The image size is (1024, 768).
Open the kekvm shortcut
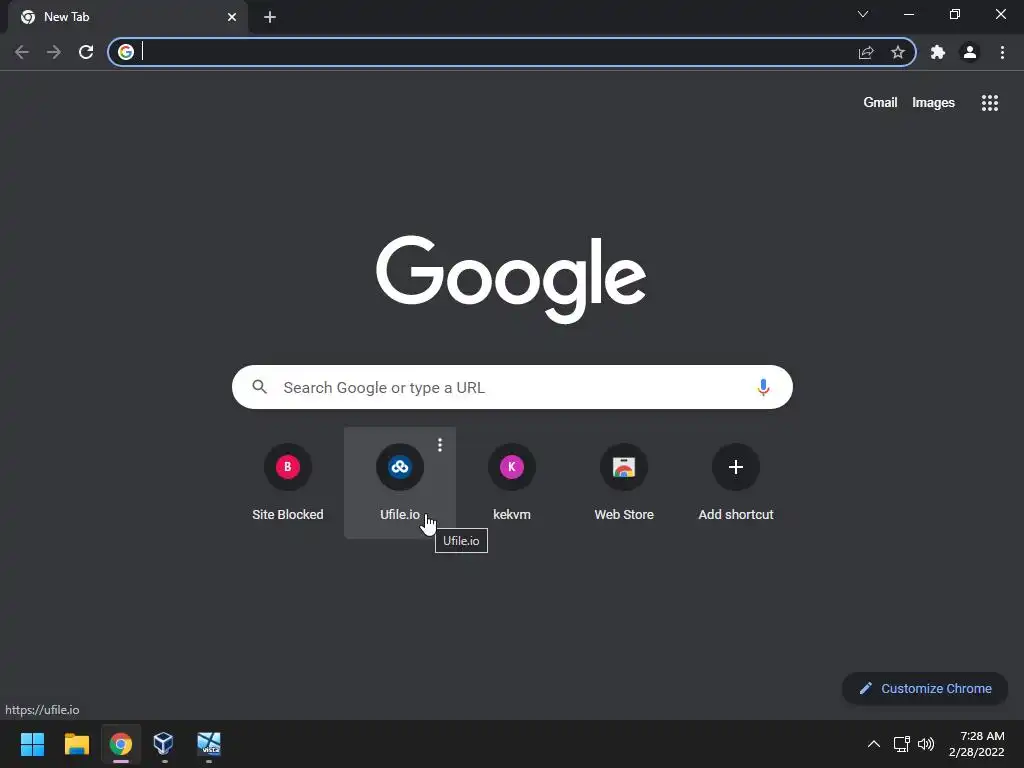point(511,483)
